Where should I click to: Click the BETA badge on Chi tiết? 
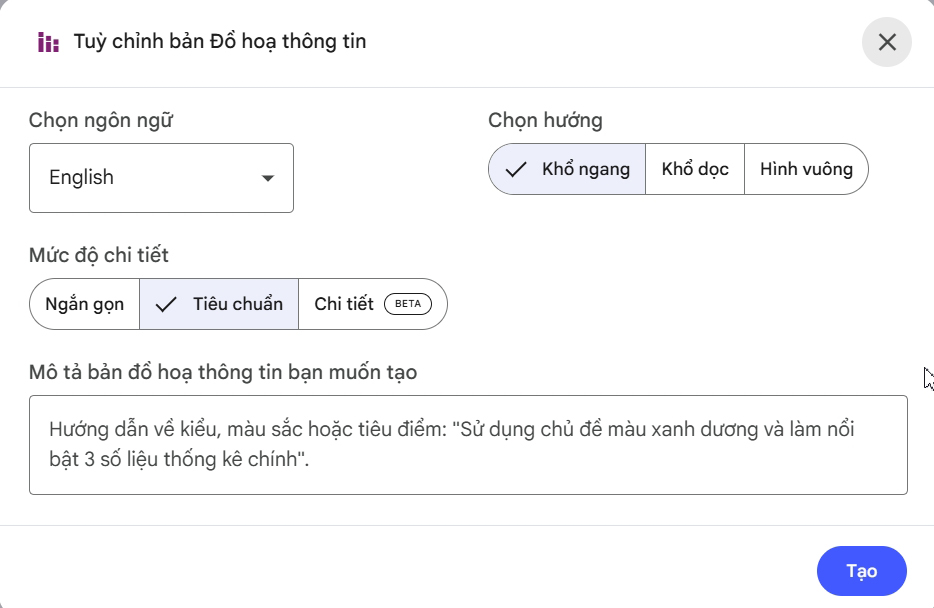click(x=407, y=304)
